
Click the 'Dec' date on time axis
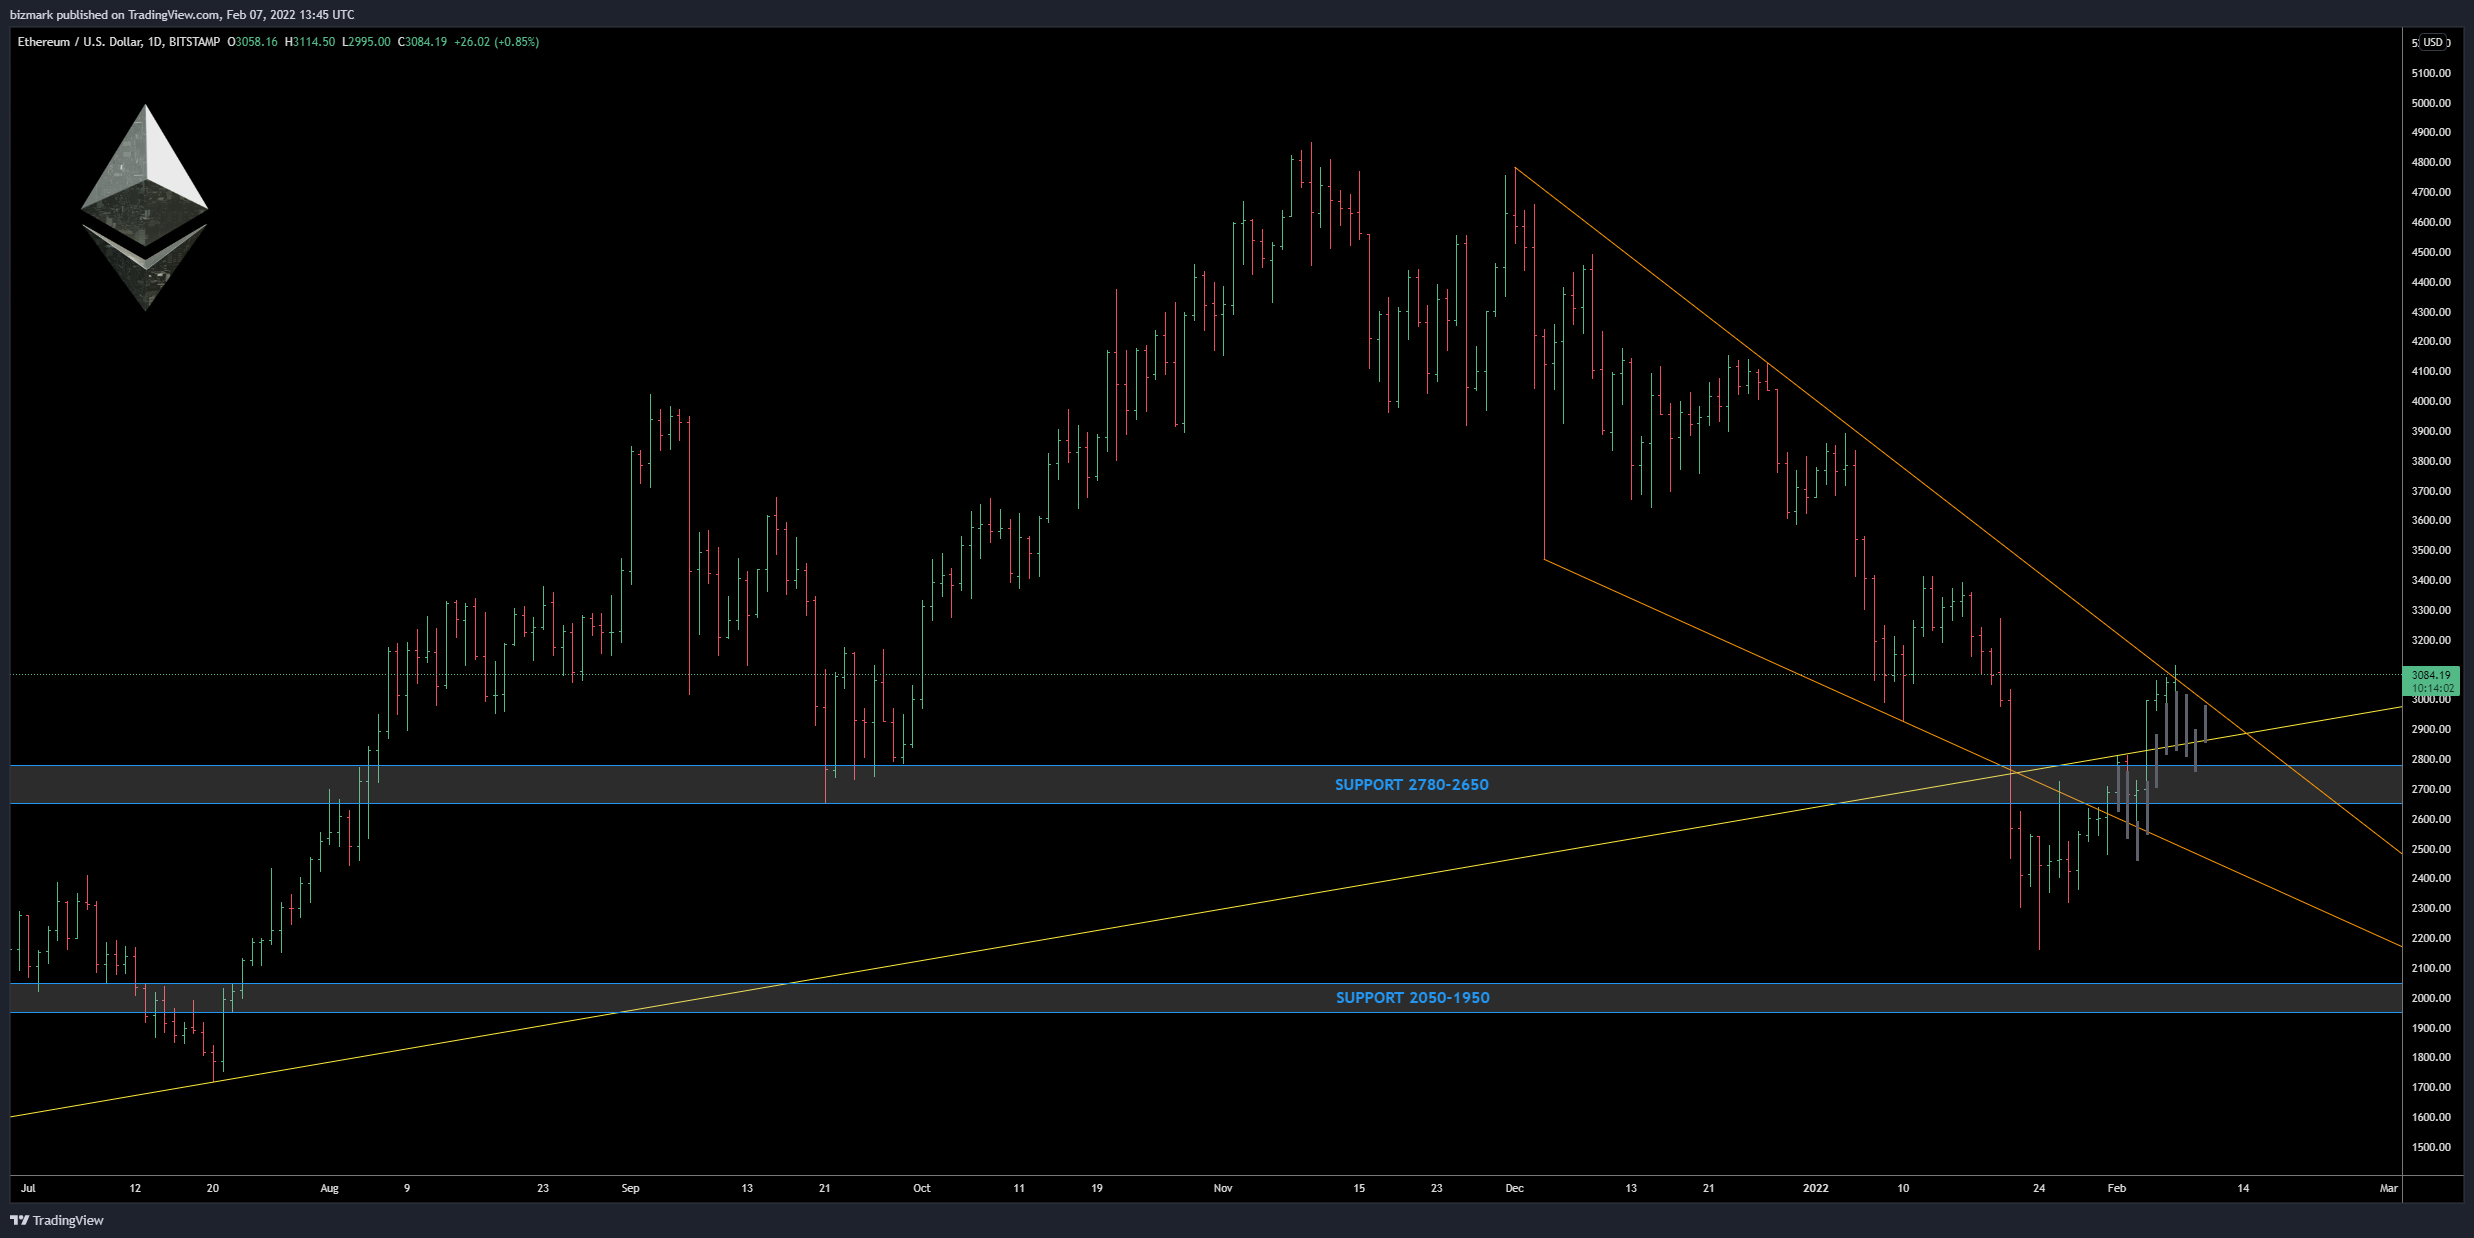tap(1514, 1188)
